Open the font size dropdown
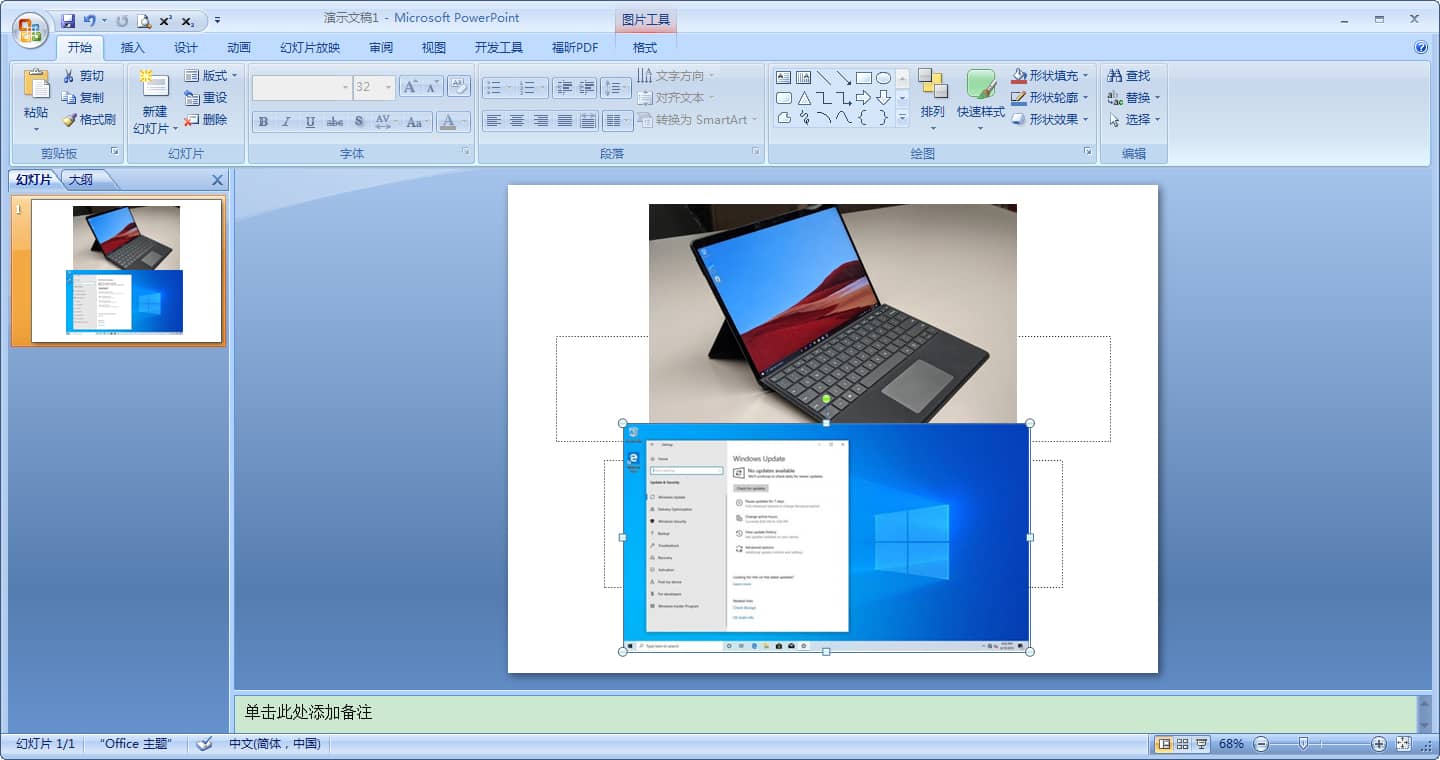 [389, 87]
